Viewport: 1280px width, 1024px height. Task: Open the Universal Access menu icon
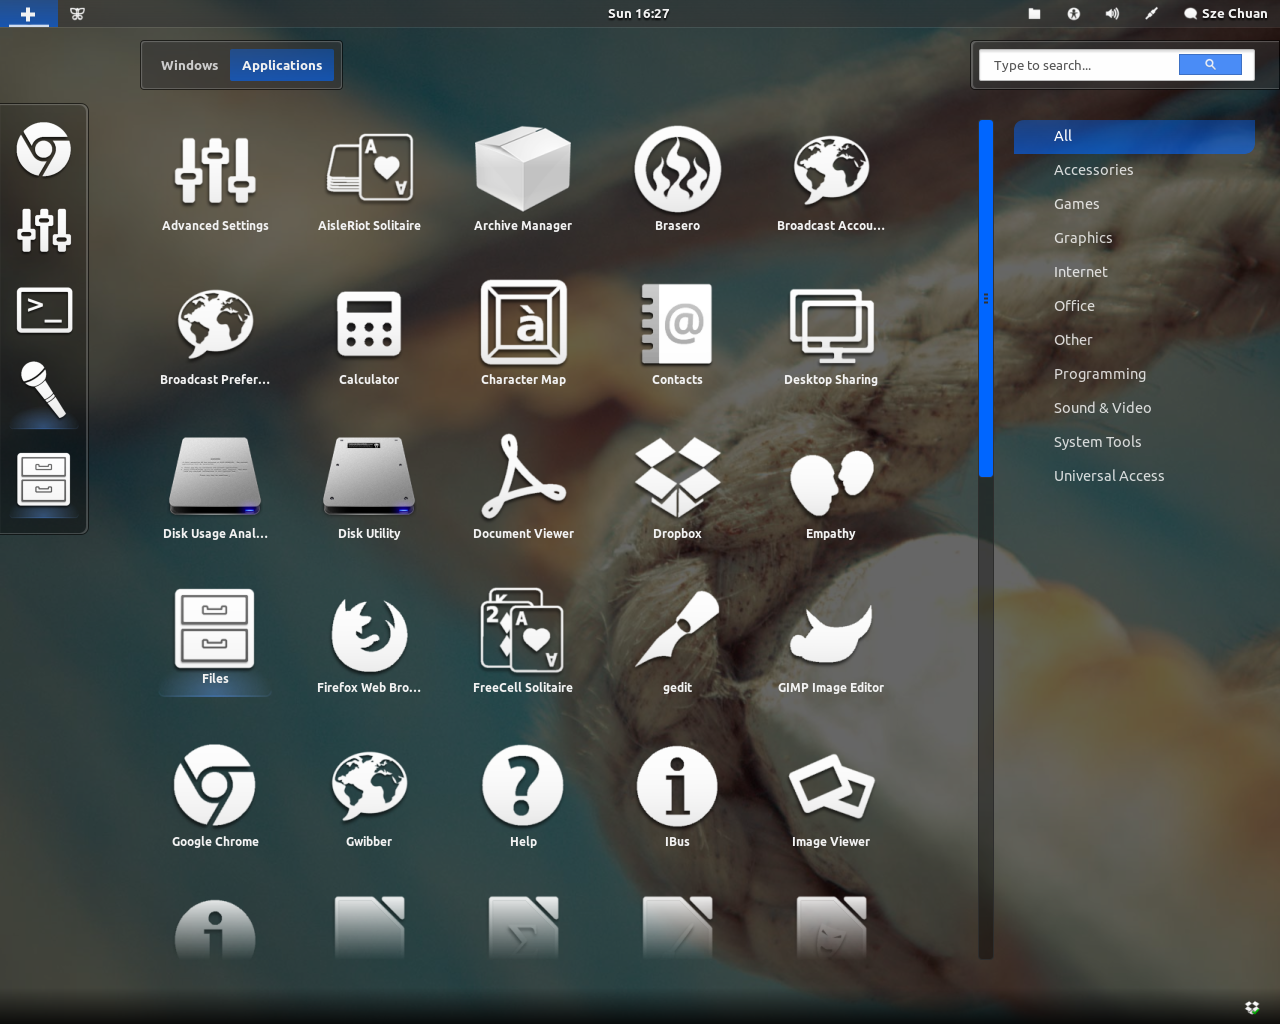pyautogui.click(x=1073, y=14)
